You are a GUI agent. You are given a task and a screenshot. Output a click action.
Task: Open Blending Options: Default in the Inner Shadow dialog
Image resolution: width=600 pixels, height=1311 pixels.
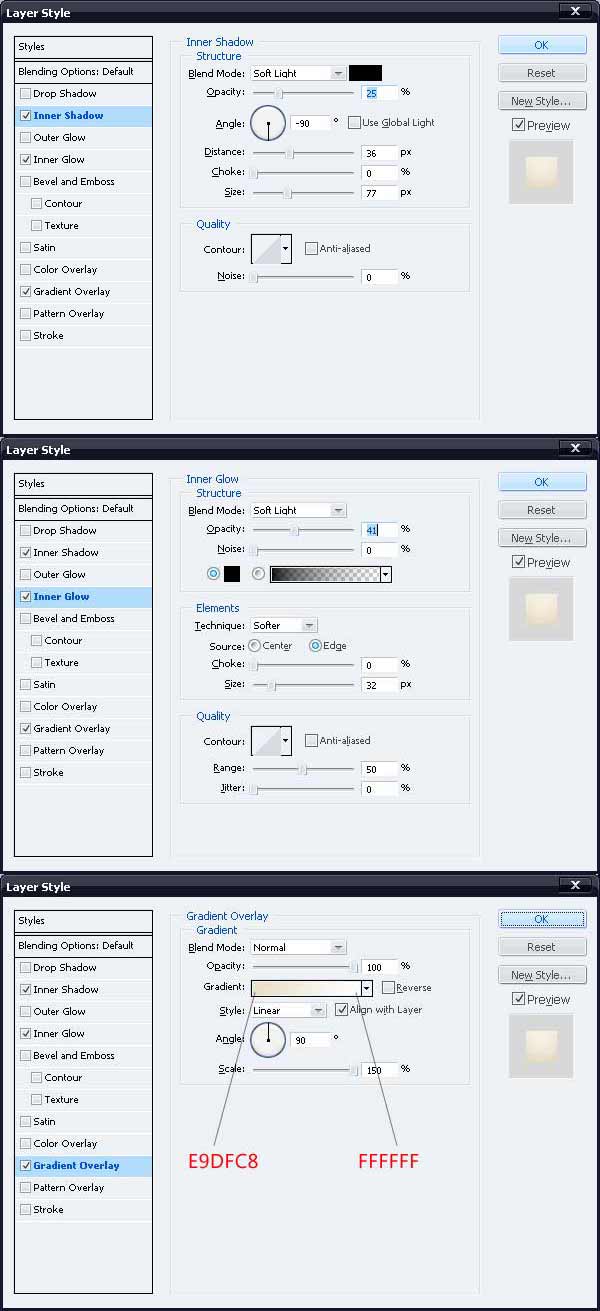coord(84,72)
